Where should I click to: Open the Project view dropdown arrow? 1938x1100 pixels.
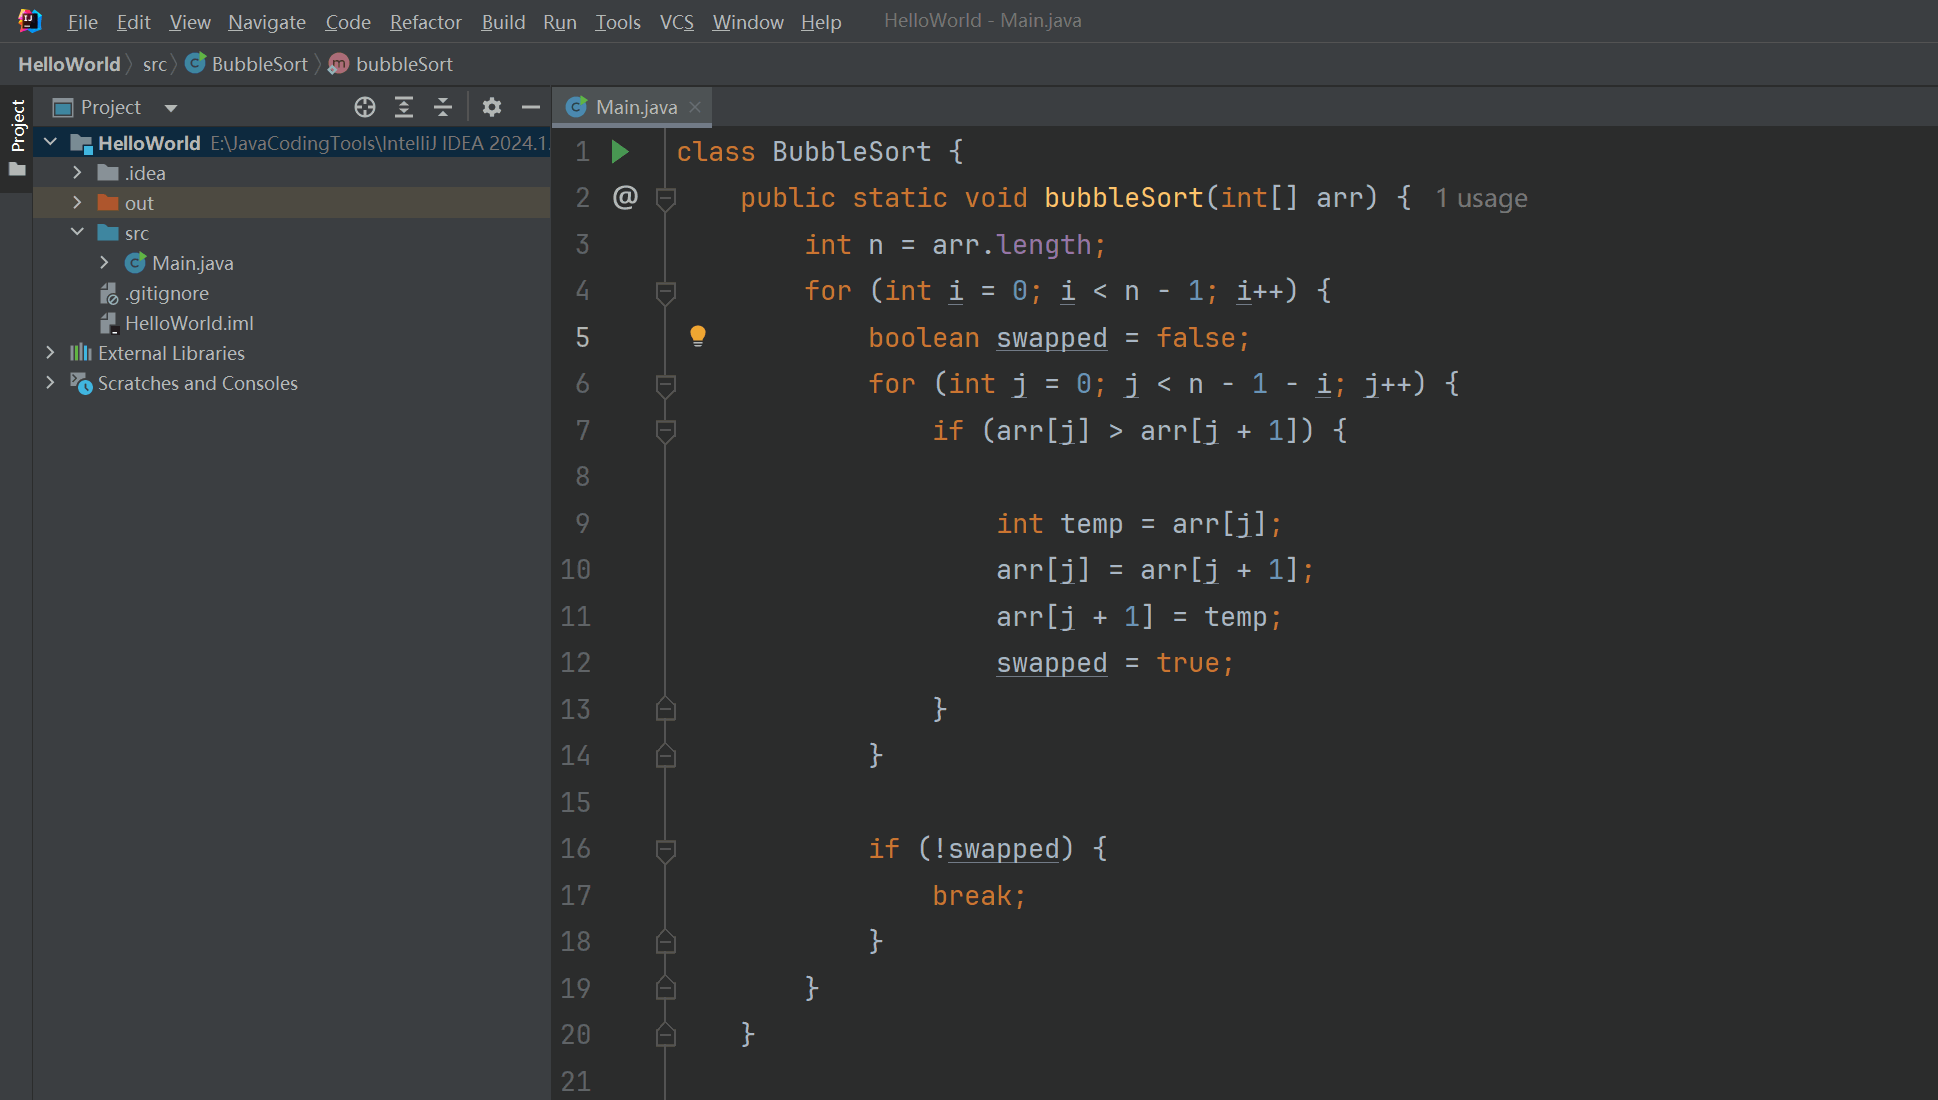coord(171,108)
